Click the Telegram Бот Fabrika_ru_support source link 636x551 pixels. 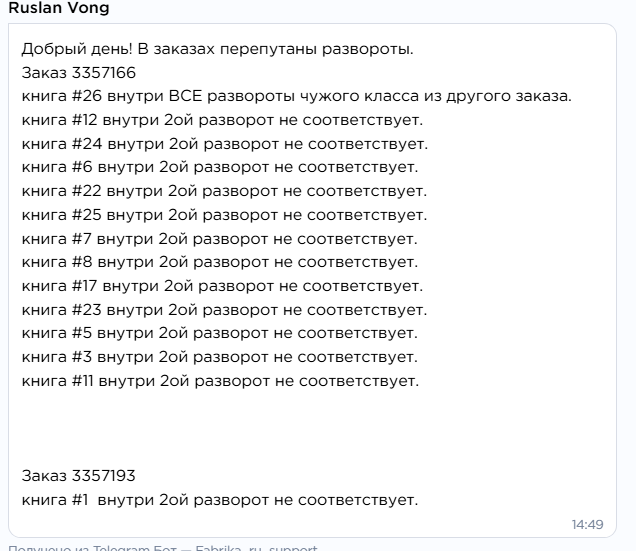163,547
